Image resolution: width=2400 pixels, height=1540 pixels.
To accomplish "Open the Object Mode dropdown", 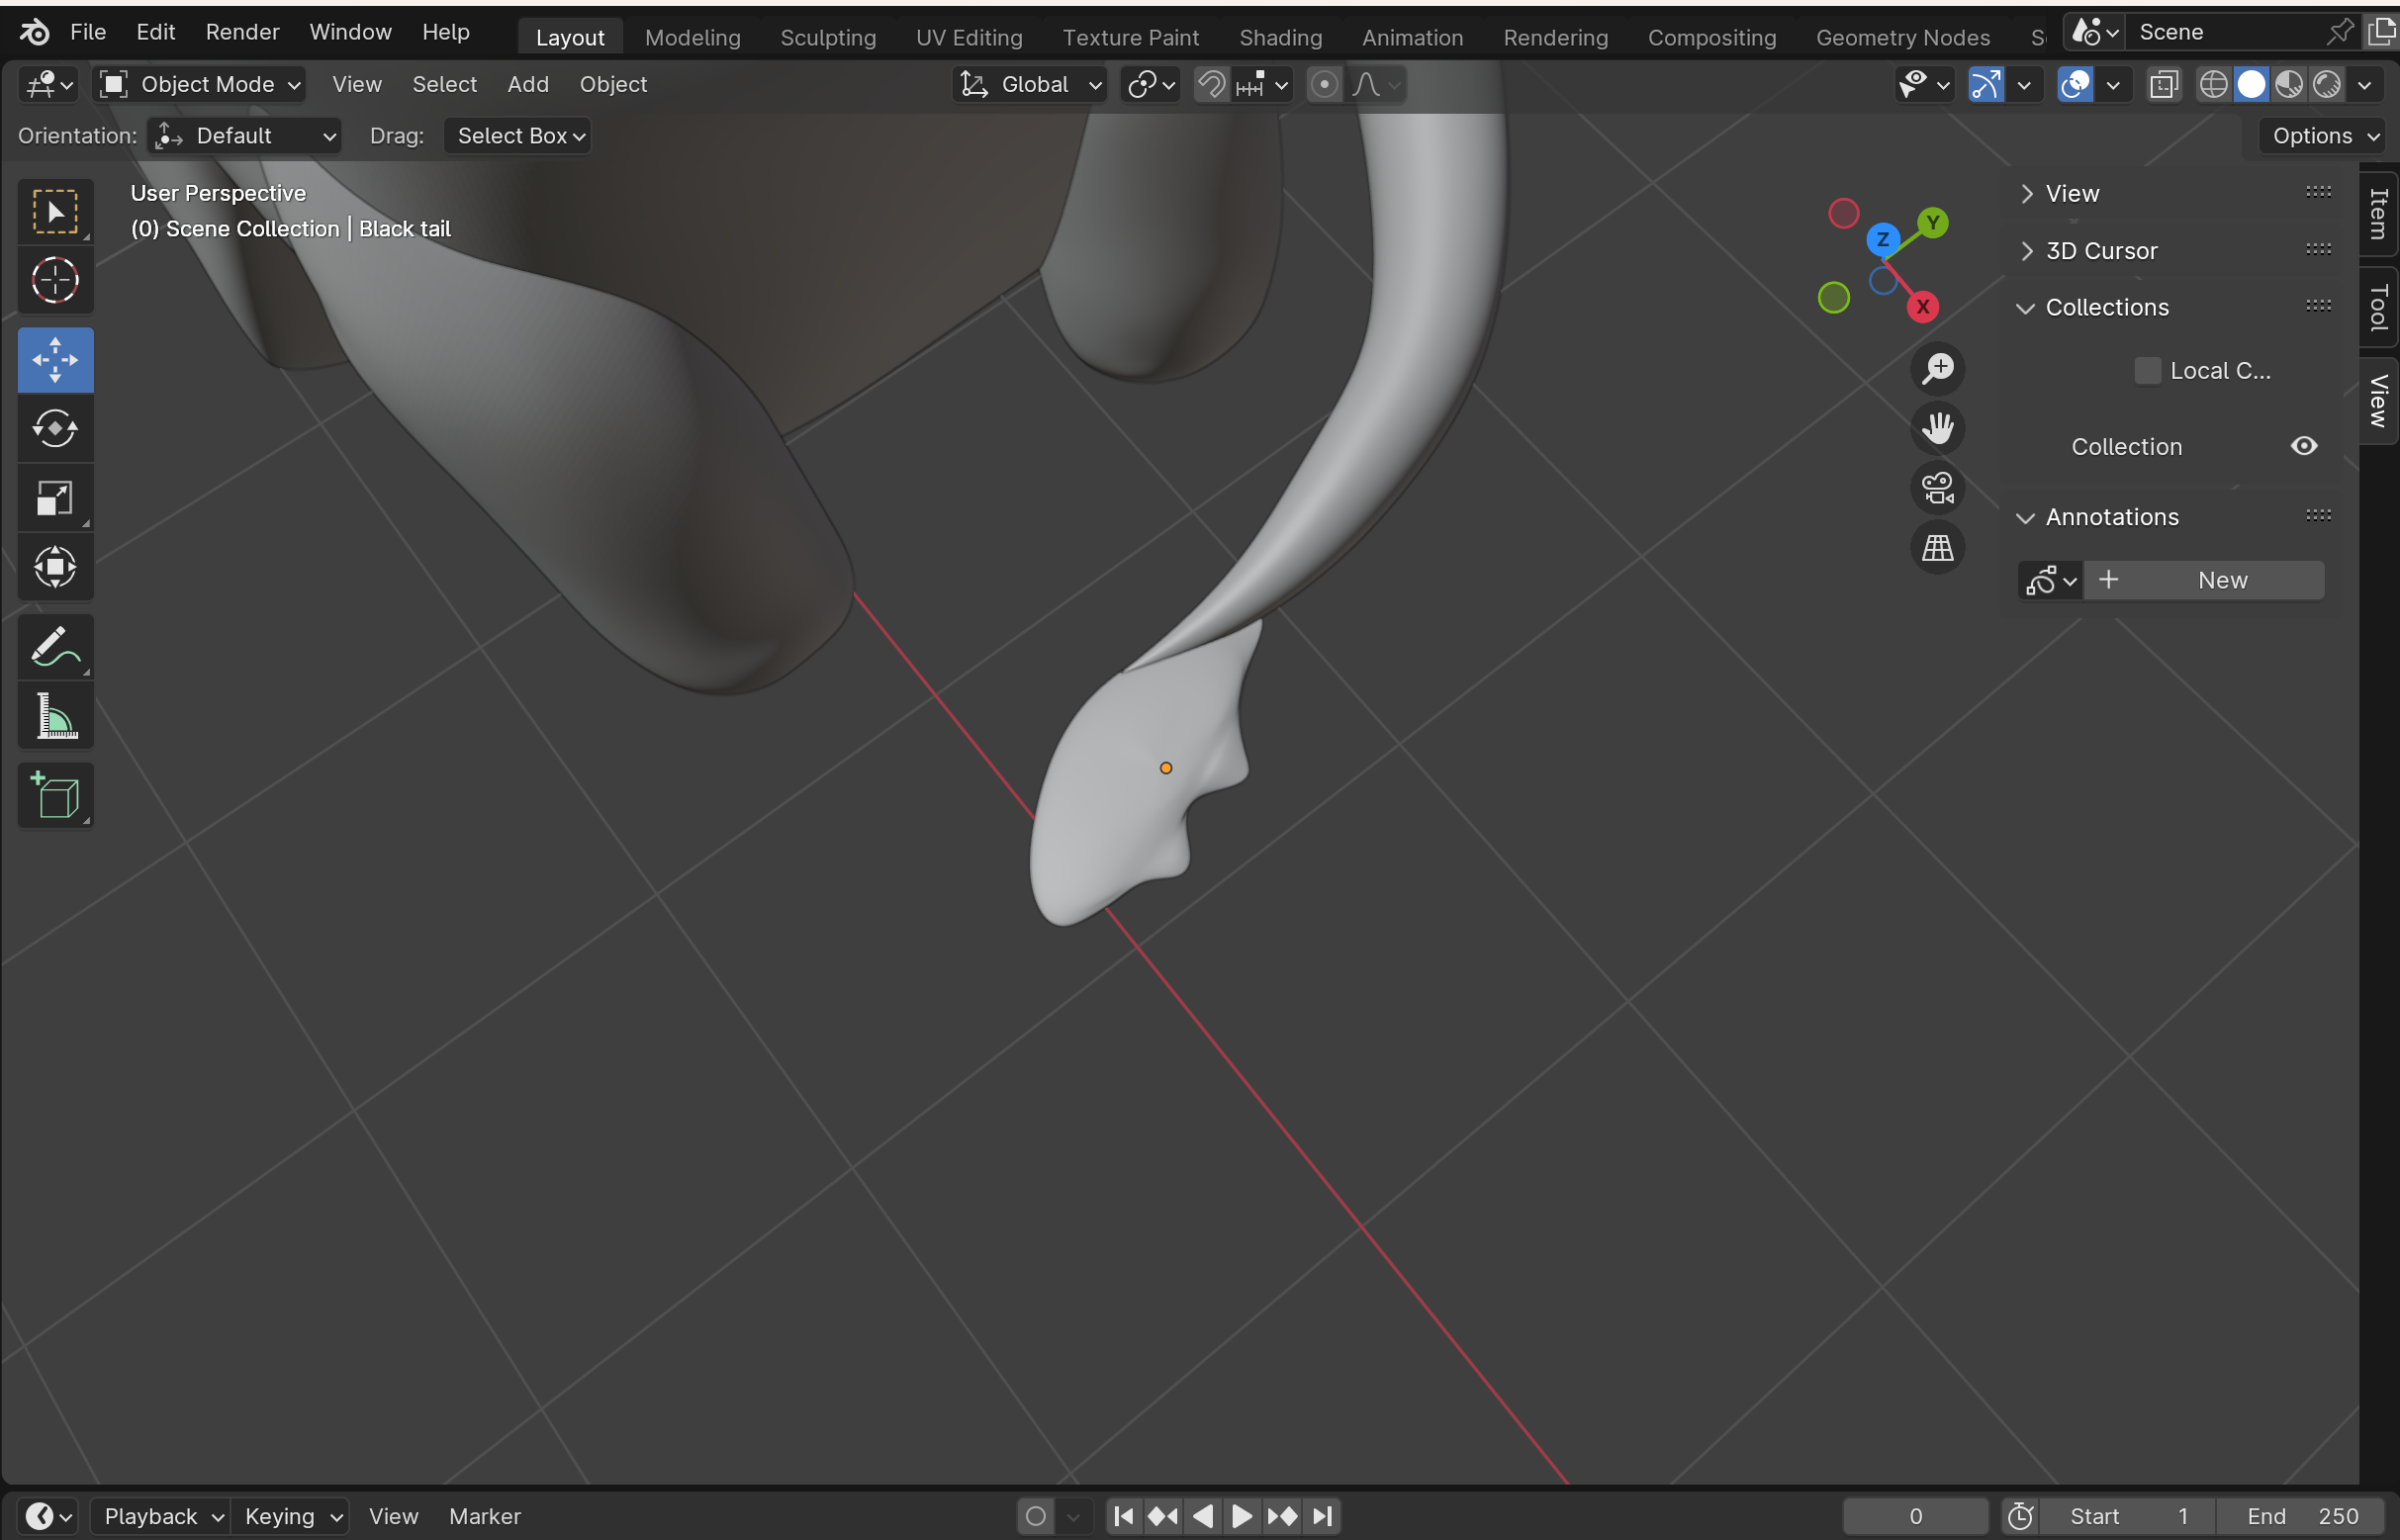I will 199,85.
